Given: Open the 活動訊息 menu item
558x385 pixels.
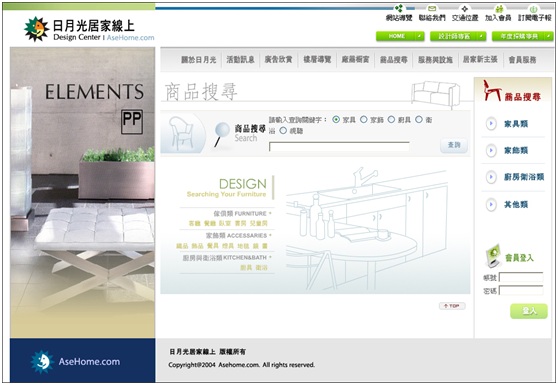Looking at the screenshot, I should point(241,60).
